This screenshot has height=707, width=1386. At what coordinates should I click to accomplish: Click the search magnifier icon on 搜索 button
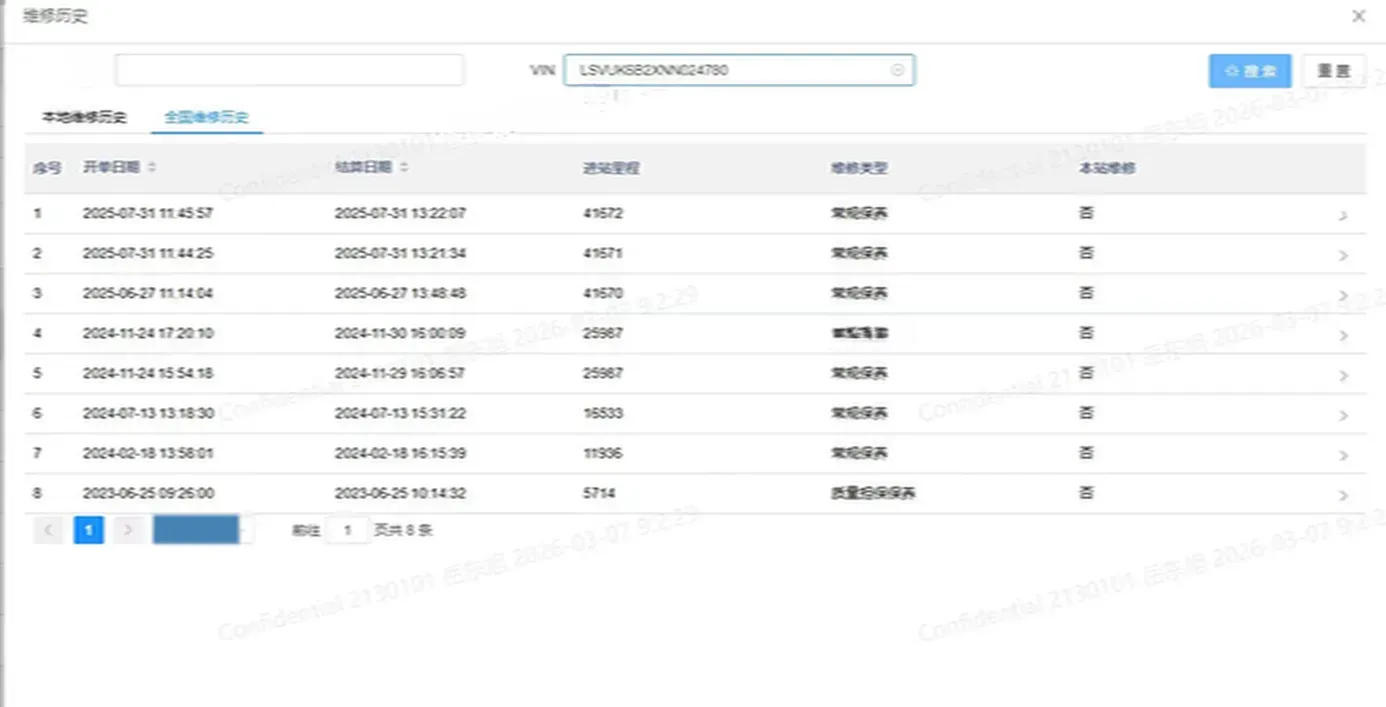(1233, 71)
